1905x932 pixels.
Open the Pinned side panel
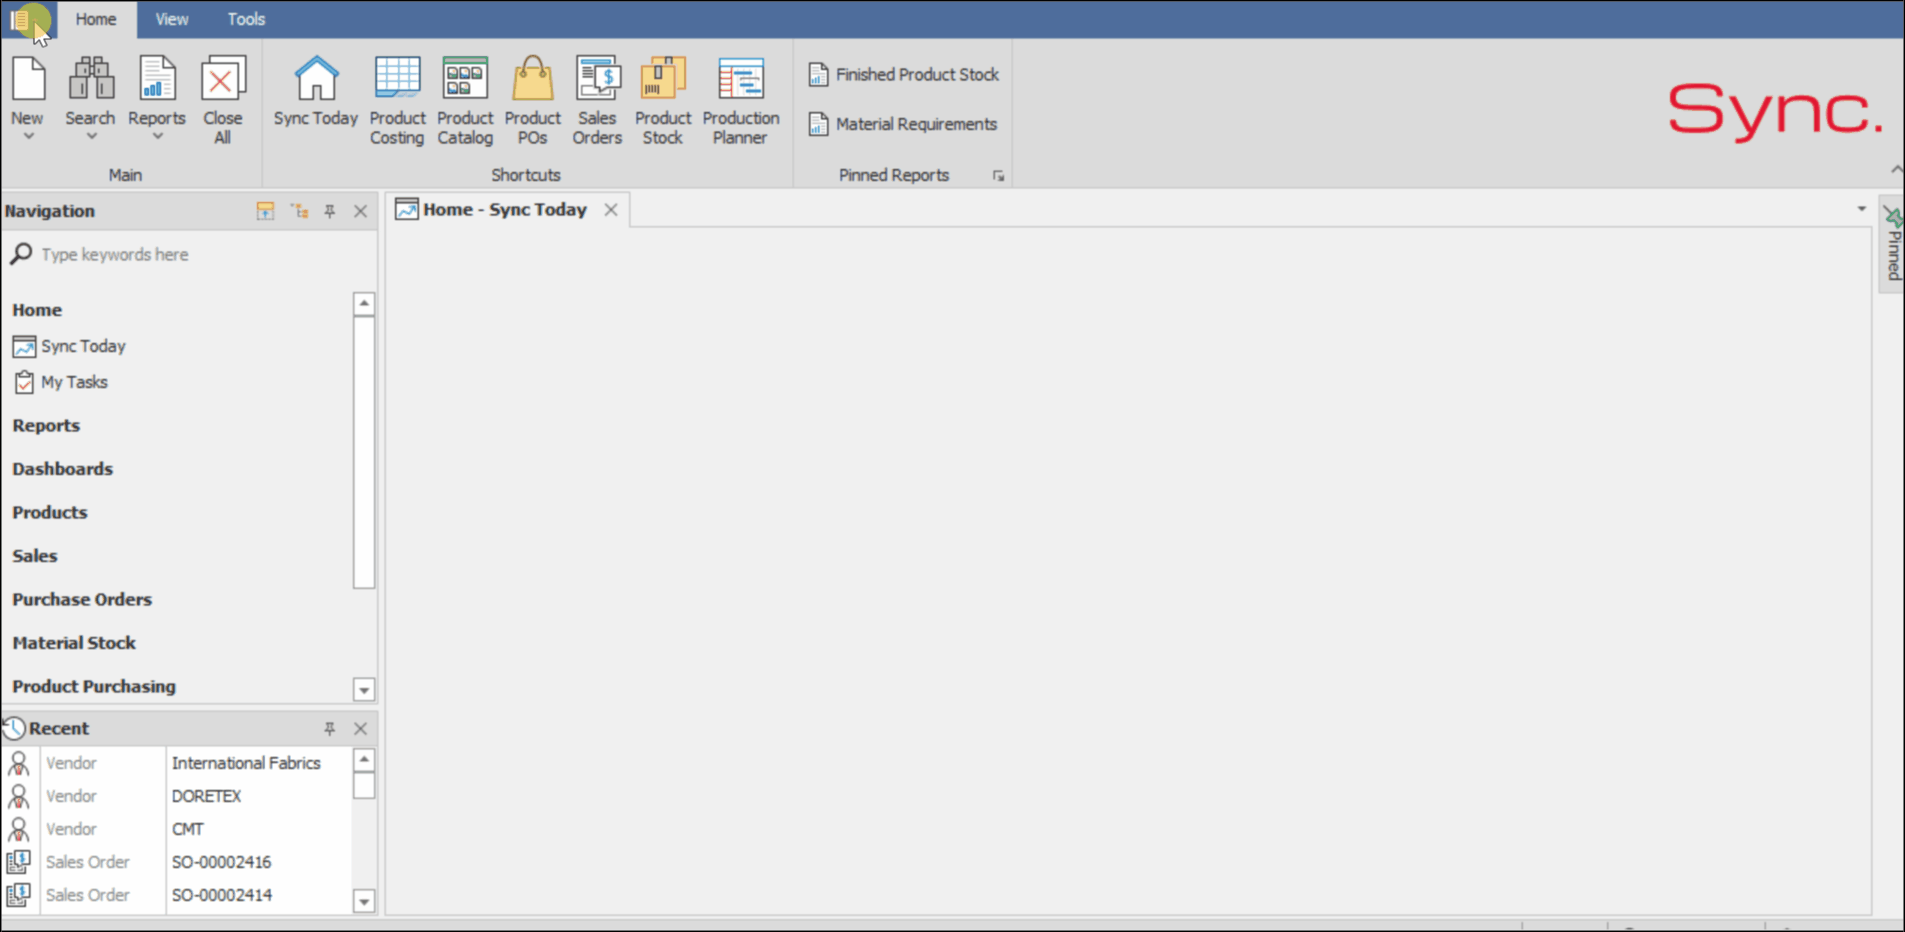(x=1893, y=243)
